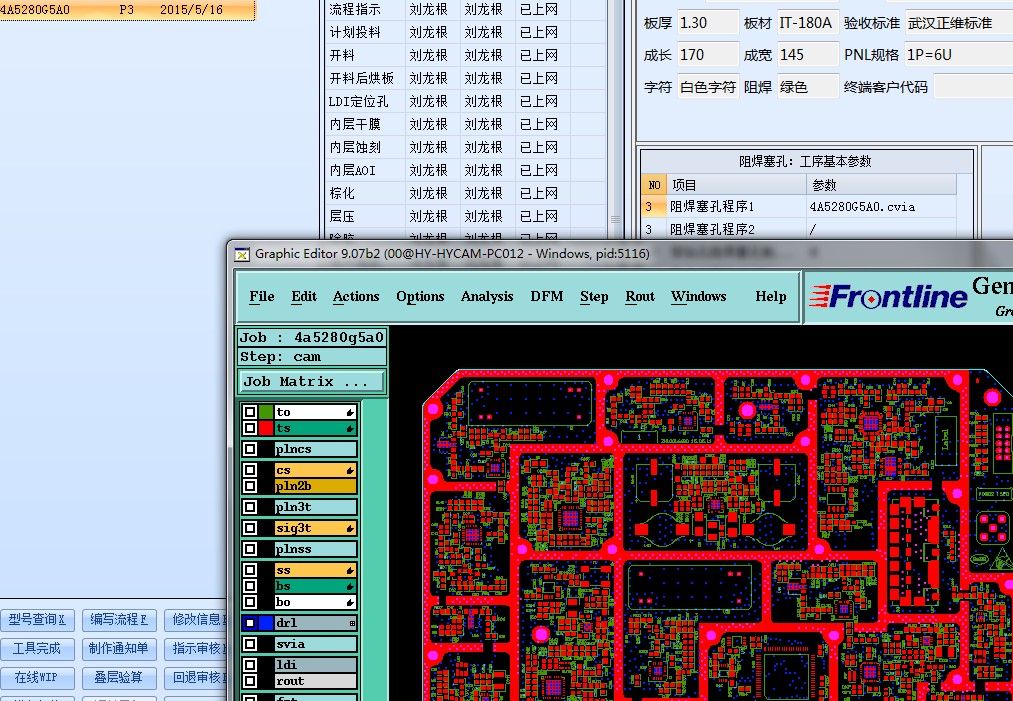Open the File menu in Graphic Editor
This screenshot has width=1013, height=701.
[x=262, y=297]
